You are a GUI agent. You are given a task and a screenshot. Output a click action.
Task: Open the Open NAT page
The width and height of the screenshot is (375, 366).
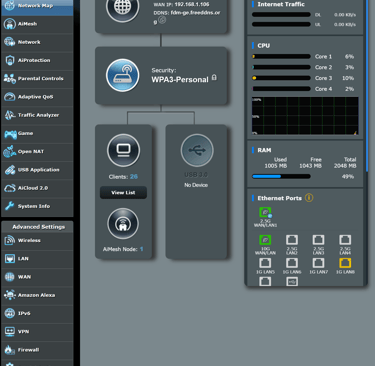(37, 152)
